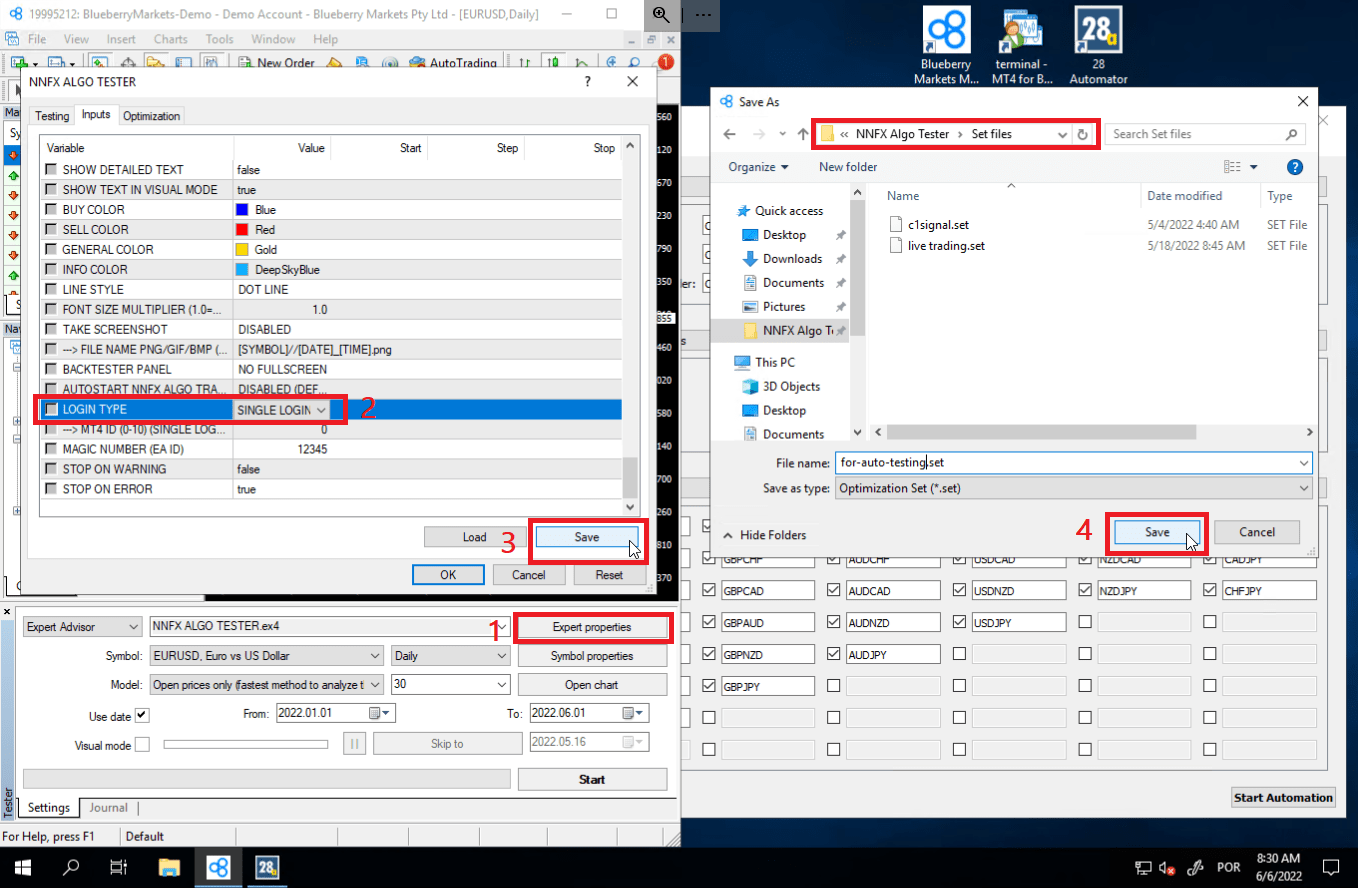Refresh the Set files folder path
Viewport: 1358px width, 888px height.
pos(1082,134)
